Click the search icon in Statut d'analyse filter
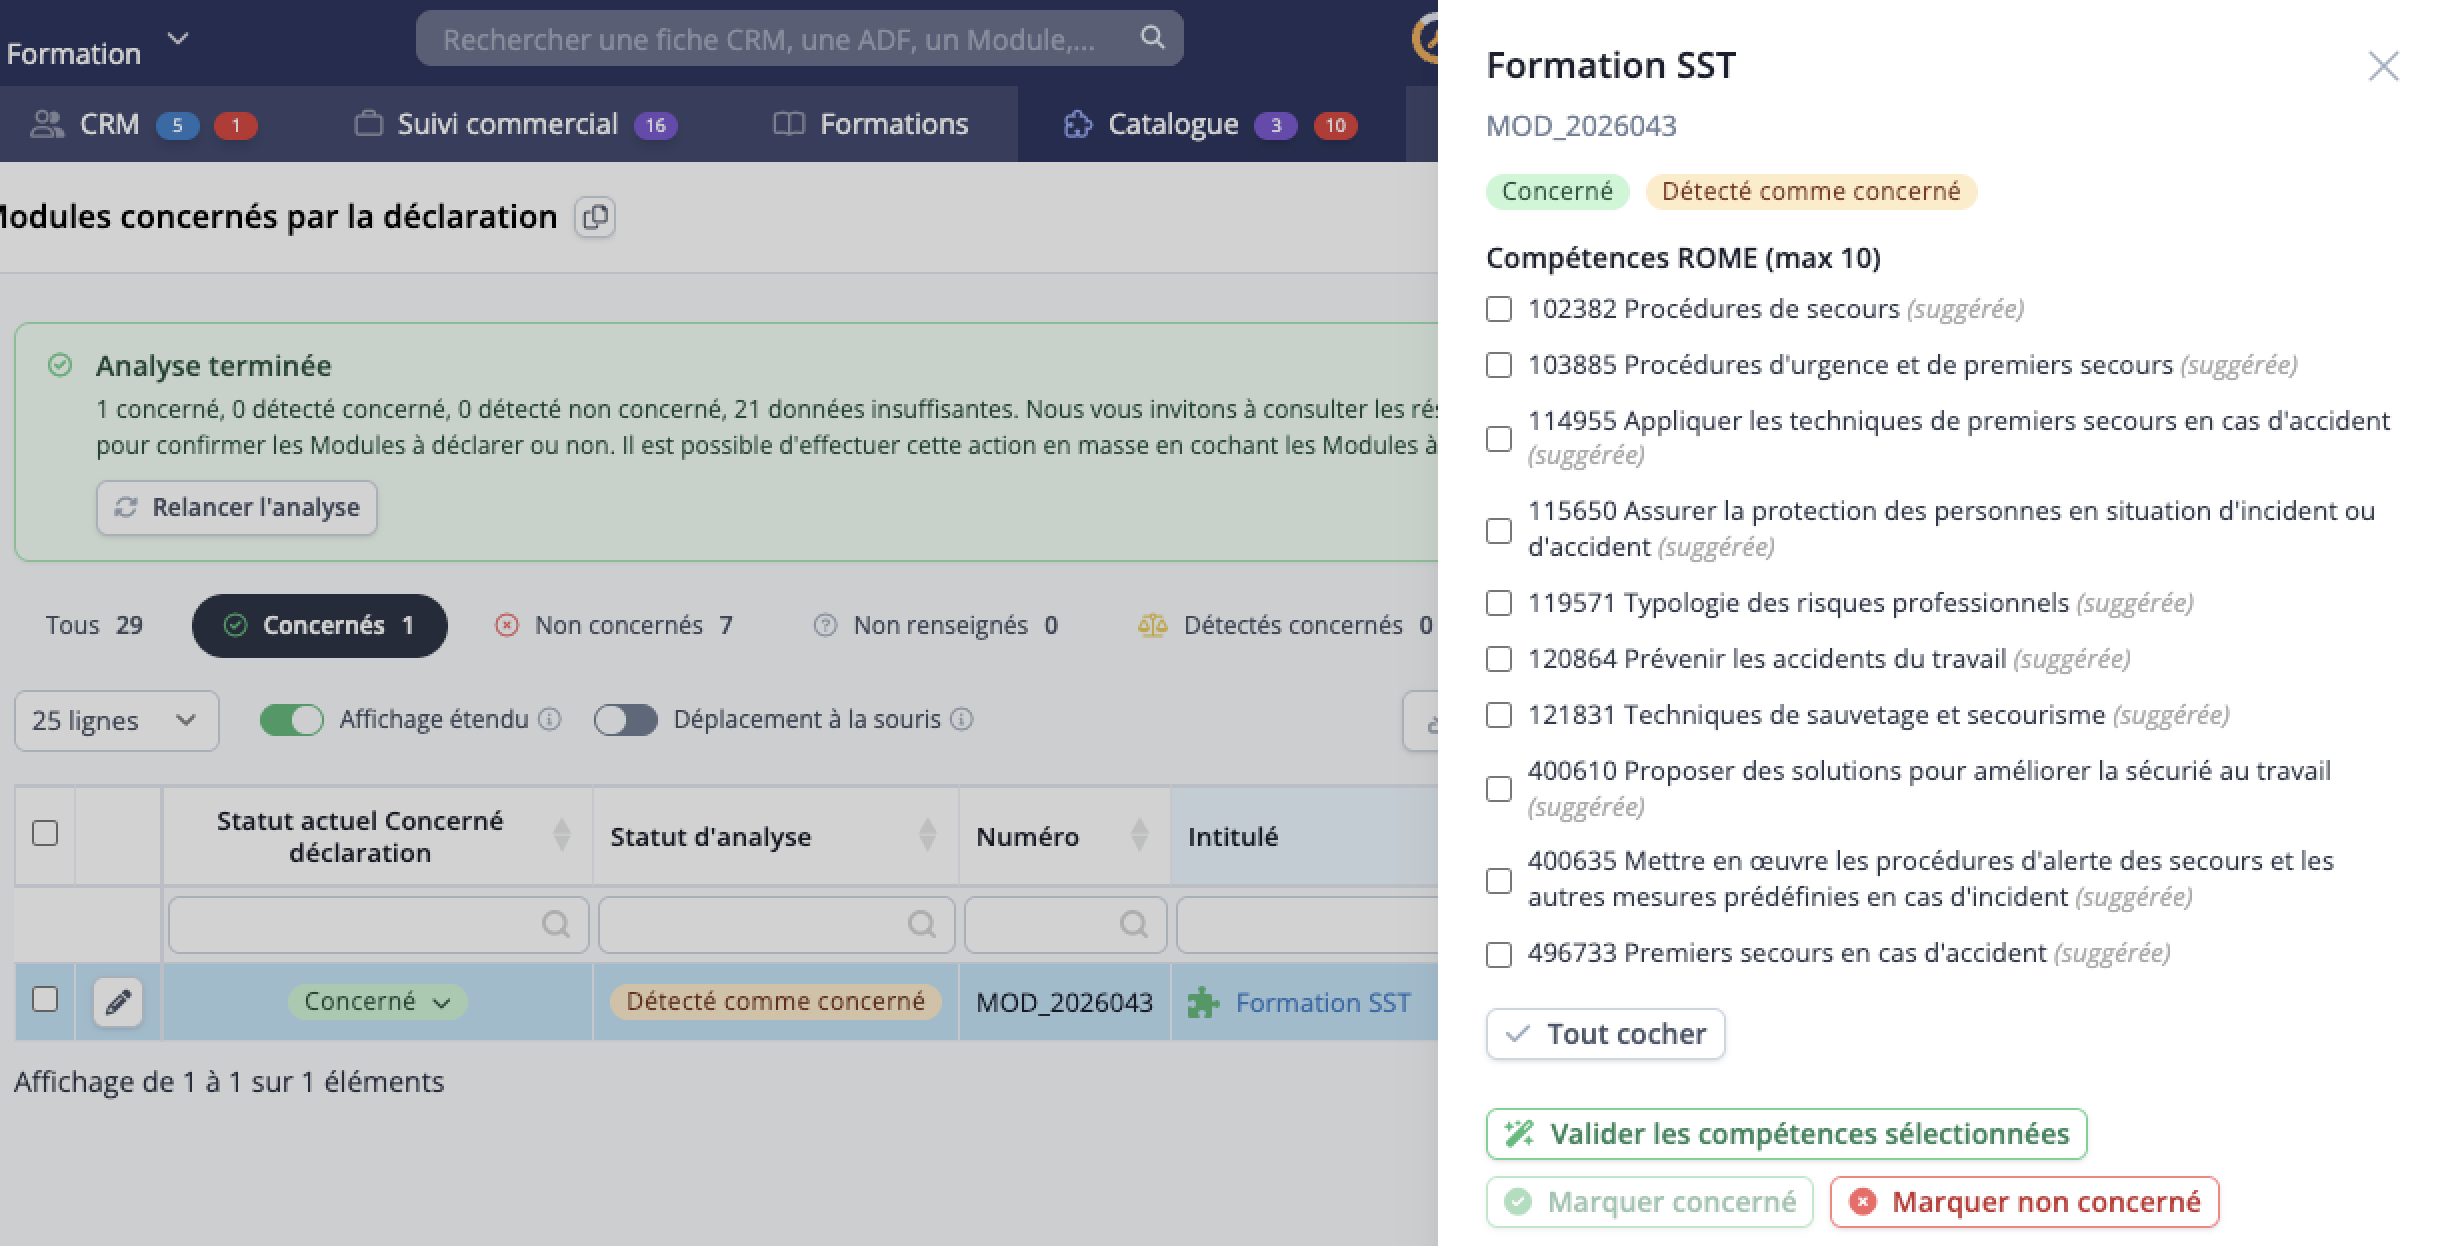The image size is (2446, 1246). pyautogui.click(x=921, y=924)
